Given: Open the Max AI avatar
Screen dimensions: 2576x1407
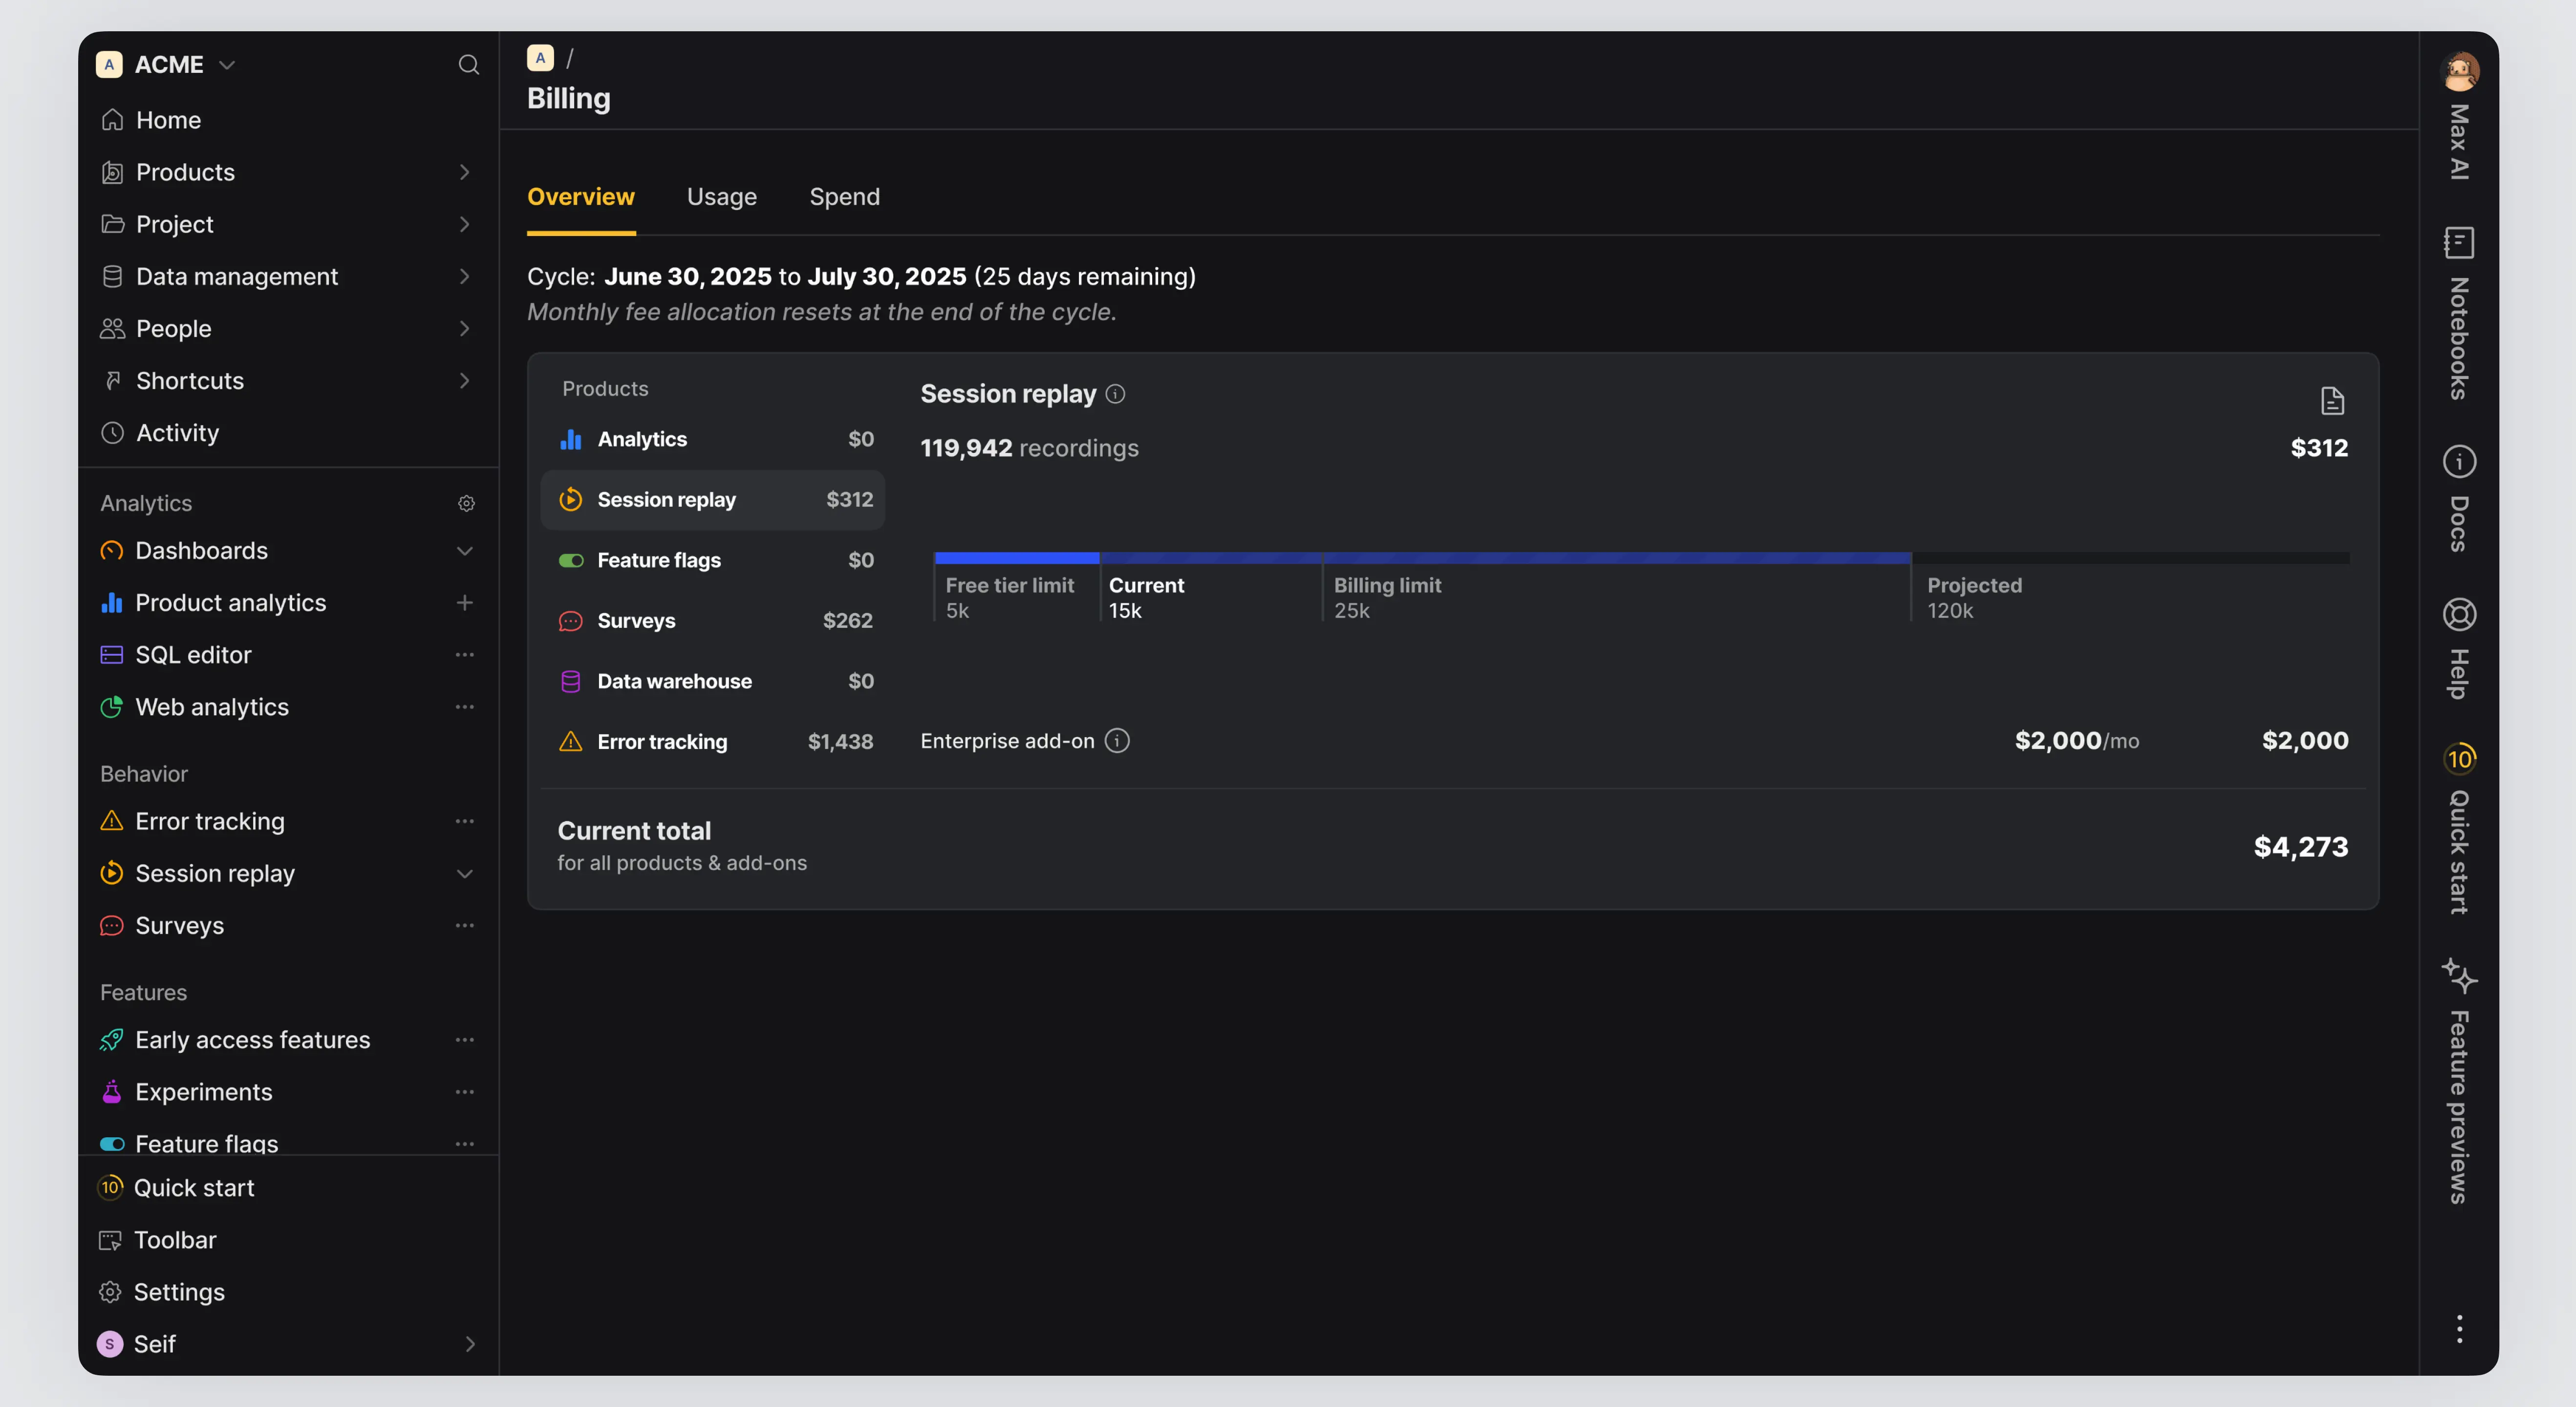Looking at the screenshot, I should coord(2459,72).
